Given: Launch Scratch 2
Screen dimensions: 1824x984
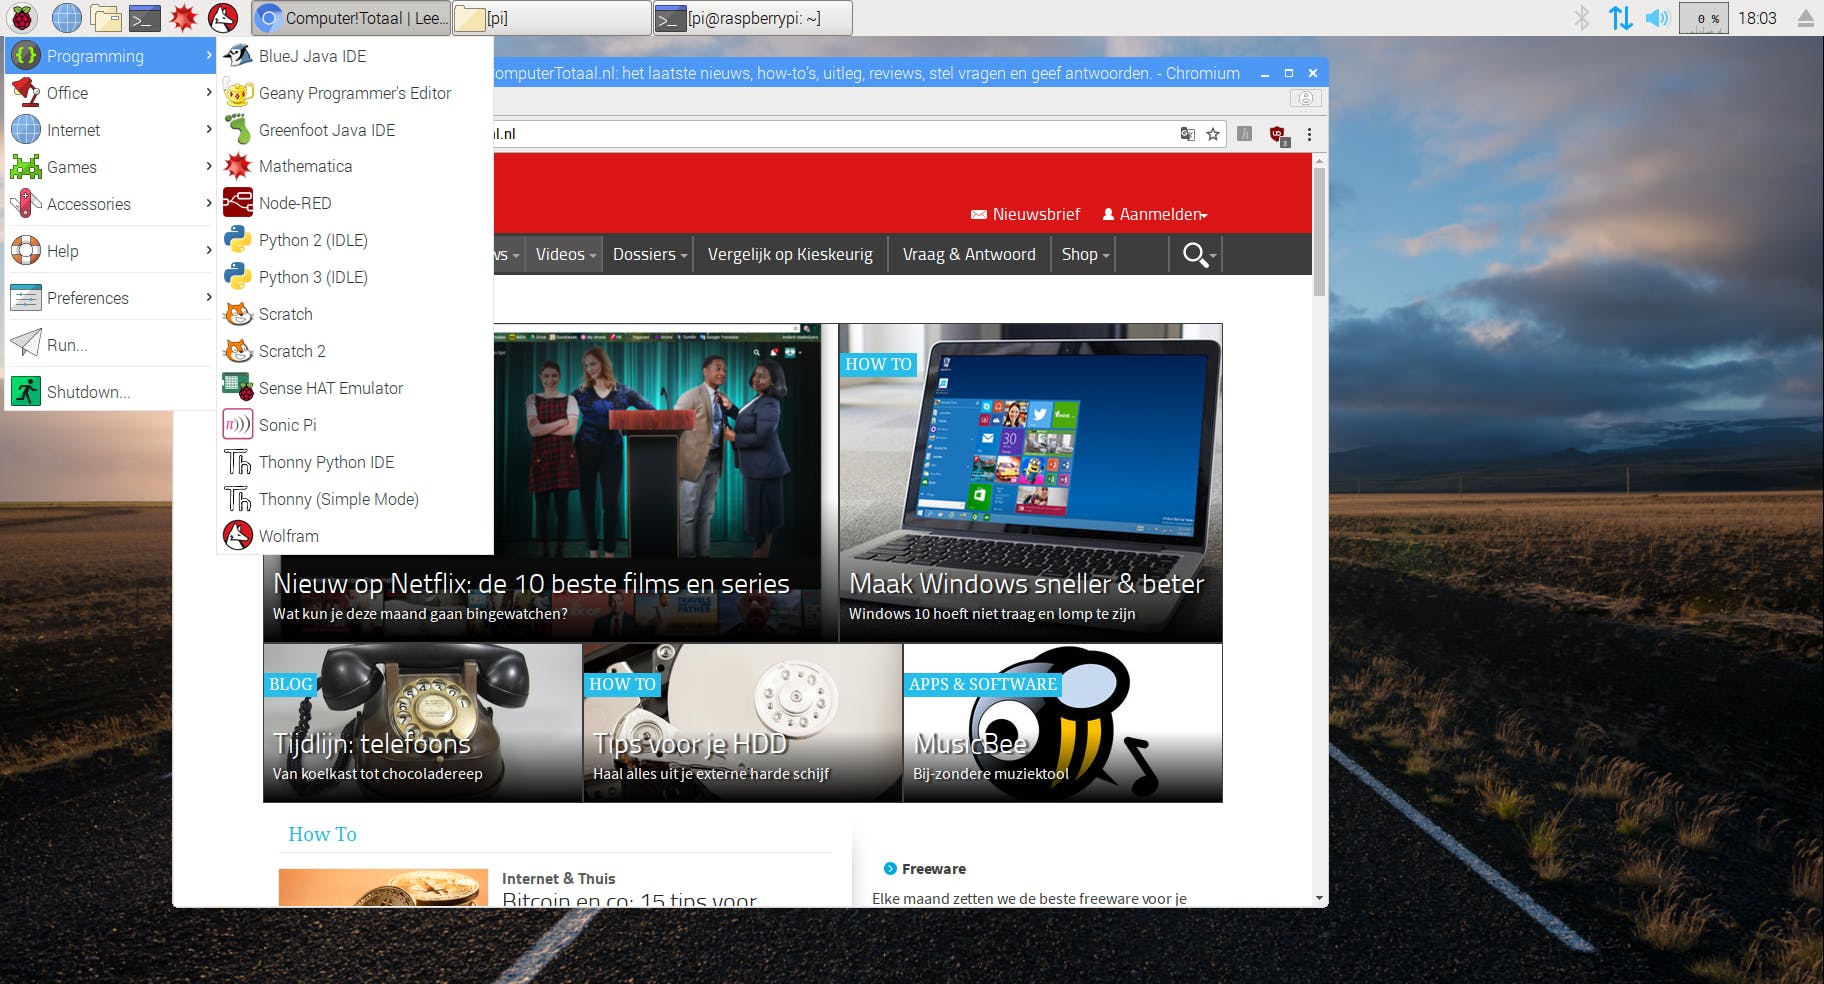Looking at the screenshot, I should [355, 351].
